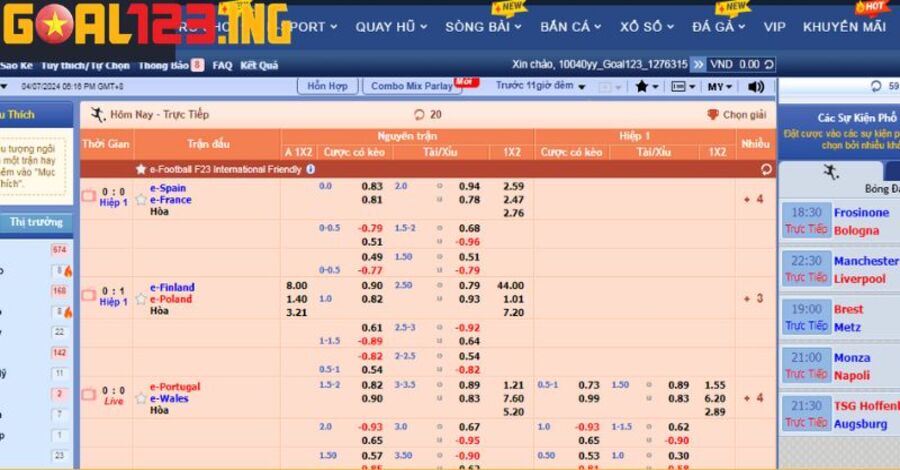Select the 168 count sport entry

60,291
